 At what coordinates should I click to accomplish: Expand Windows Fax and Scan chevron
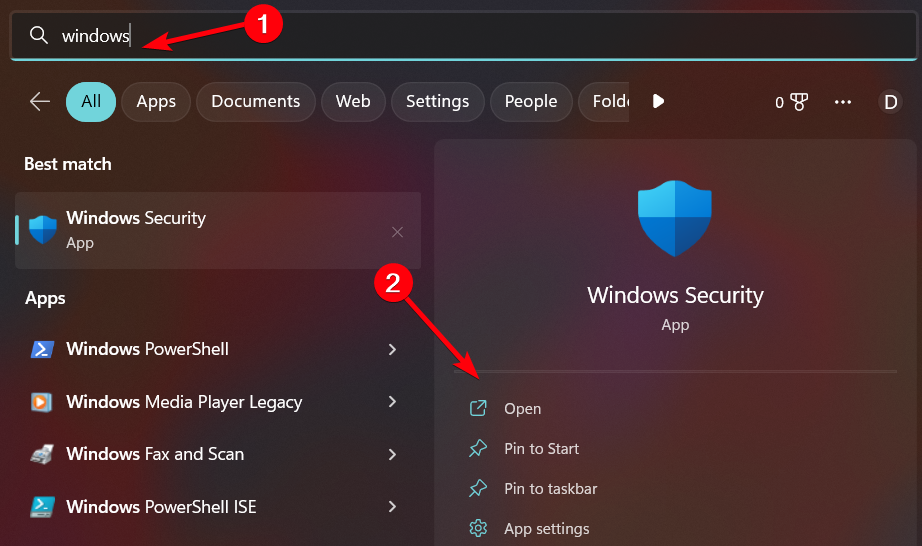(x=392, y=454)
